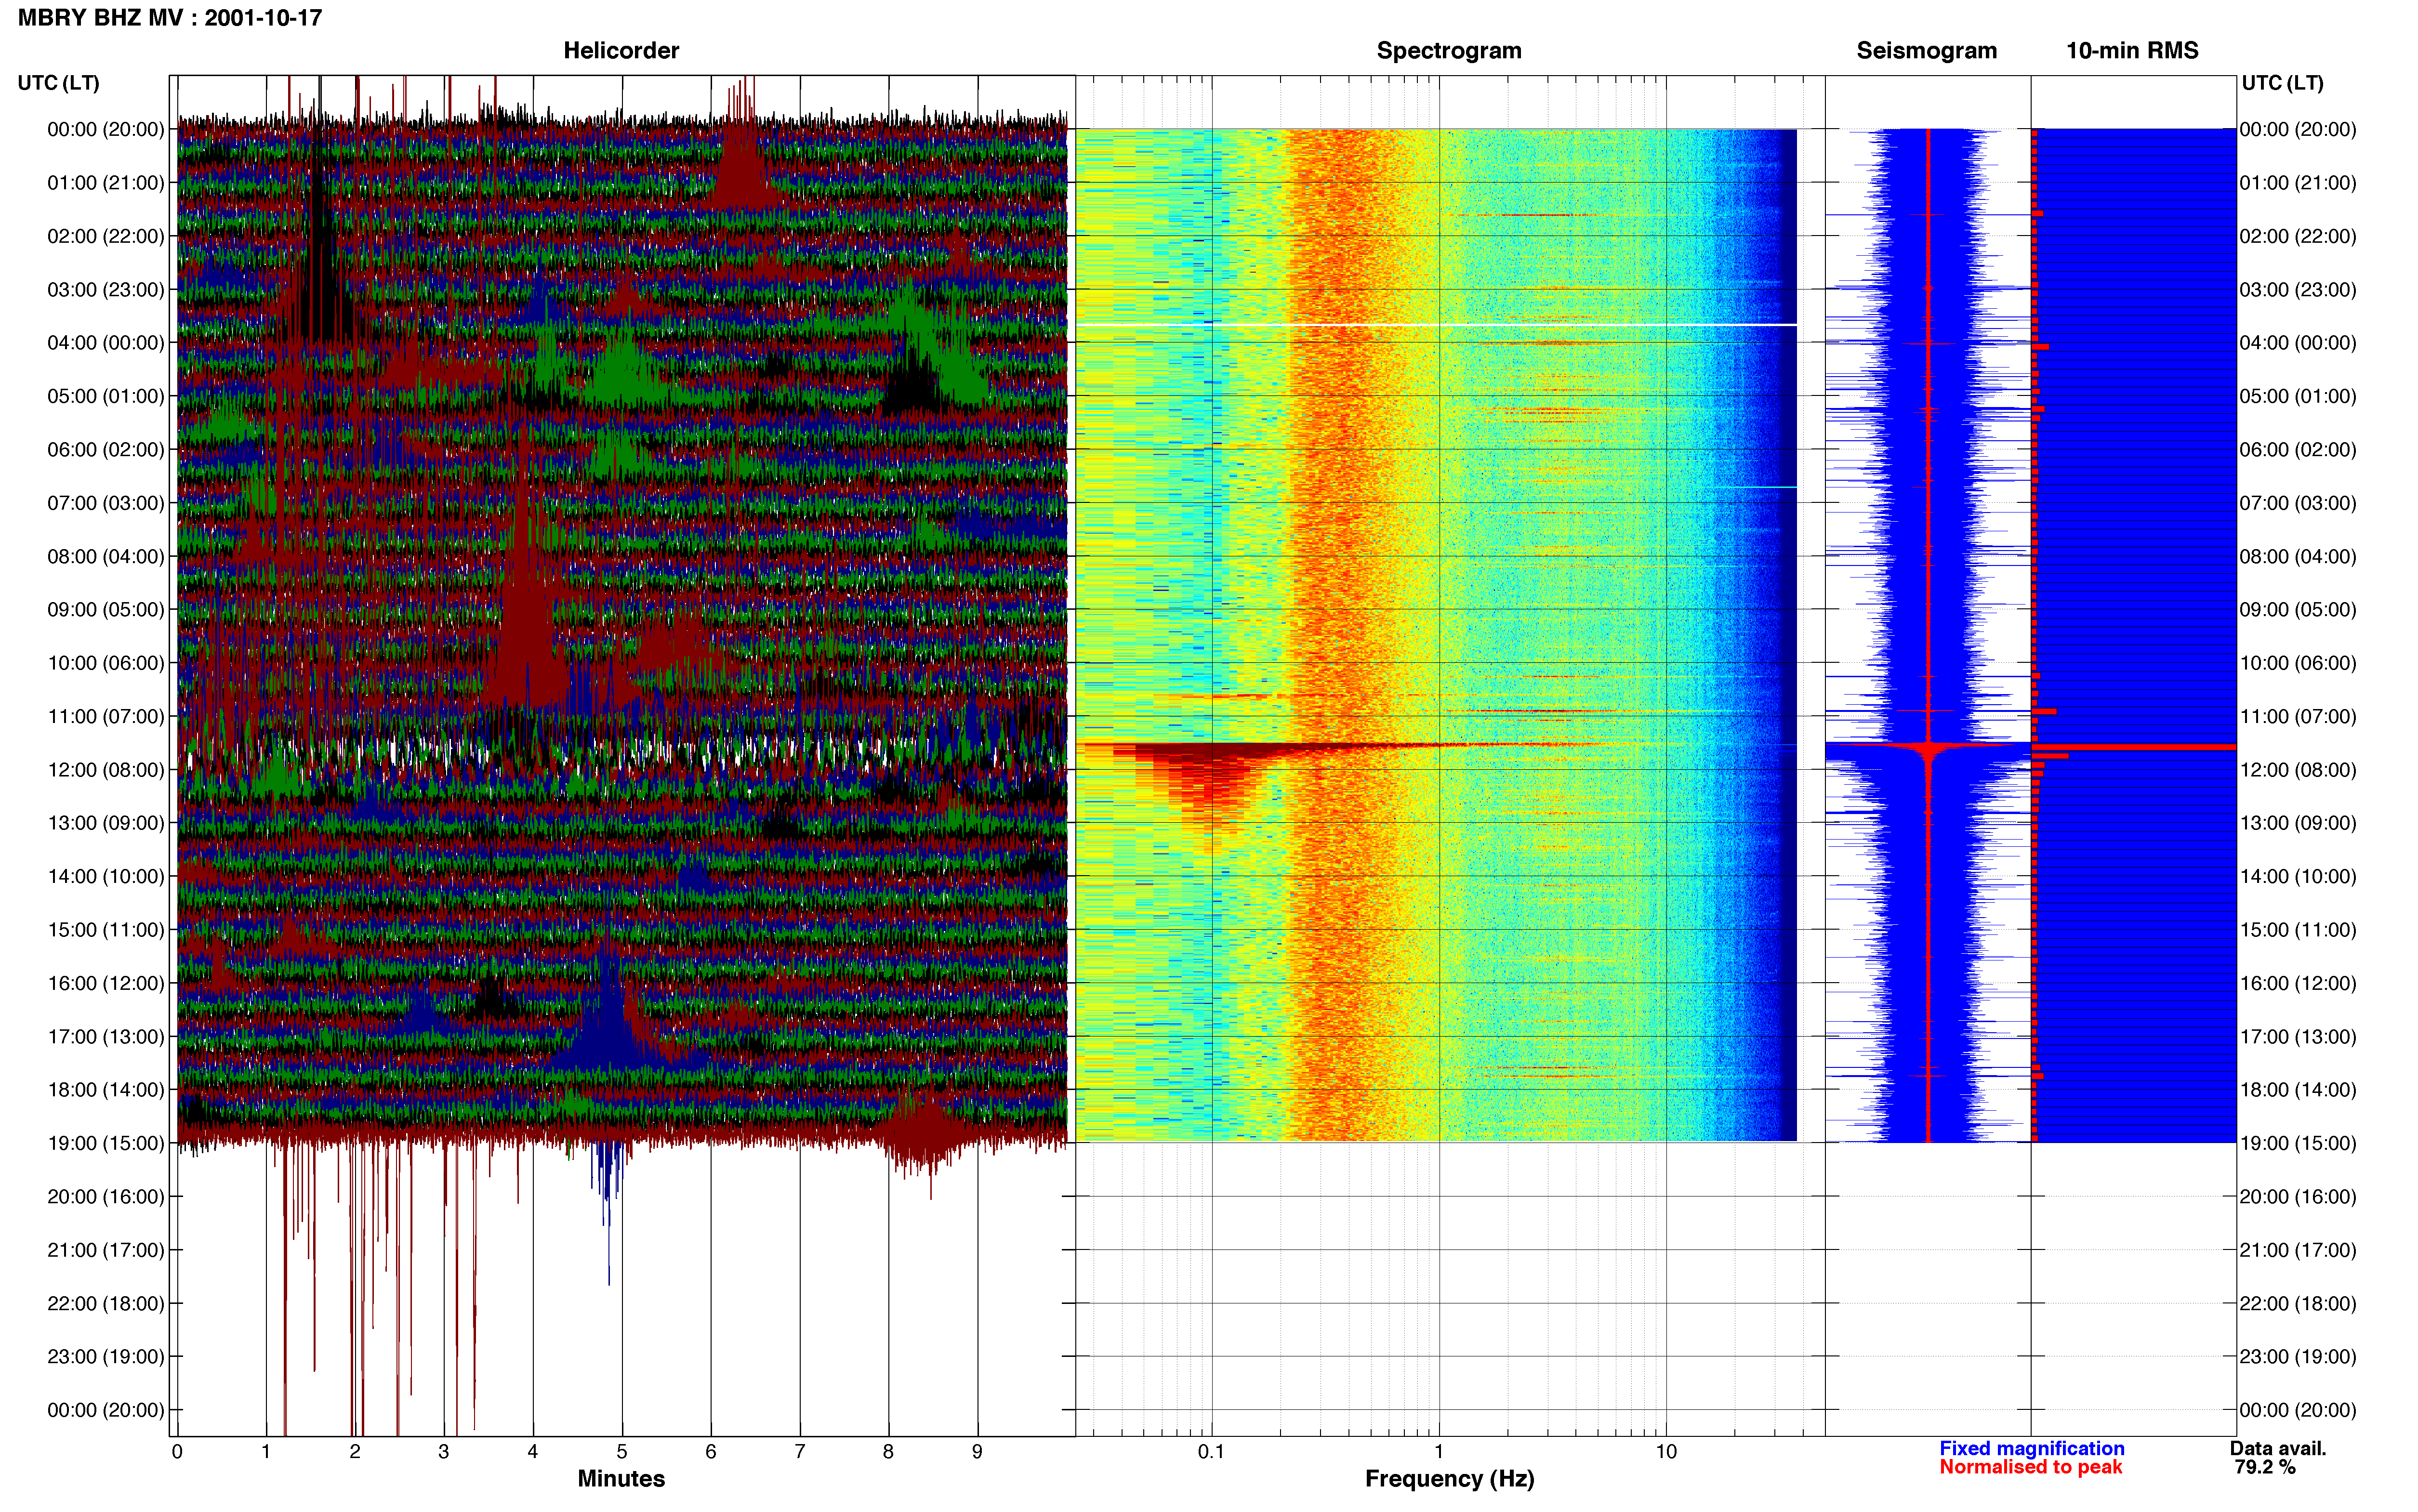2418x1512 pixels.
Task: Click the right UTC (LT) axis label
Action: [x=2282, y=83]
